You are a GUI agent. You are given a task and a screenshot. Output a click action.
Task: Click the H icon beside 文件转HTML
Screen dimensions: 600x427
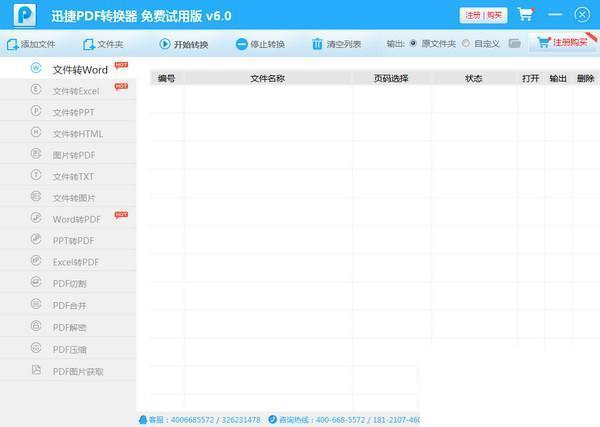pos(36,132)
